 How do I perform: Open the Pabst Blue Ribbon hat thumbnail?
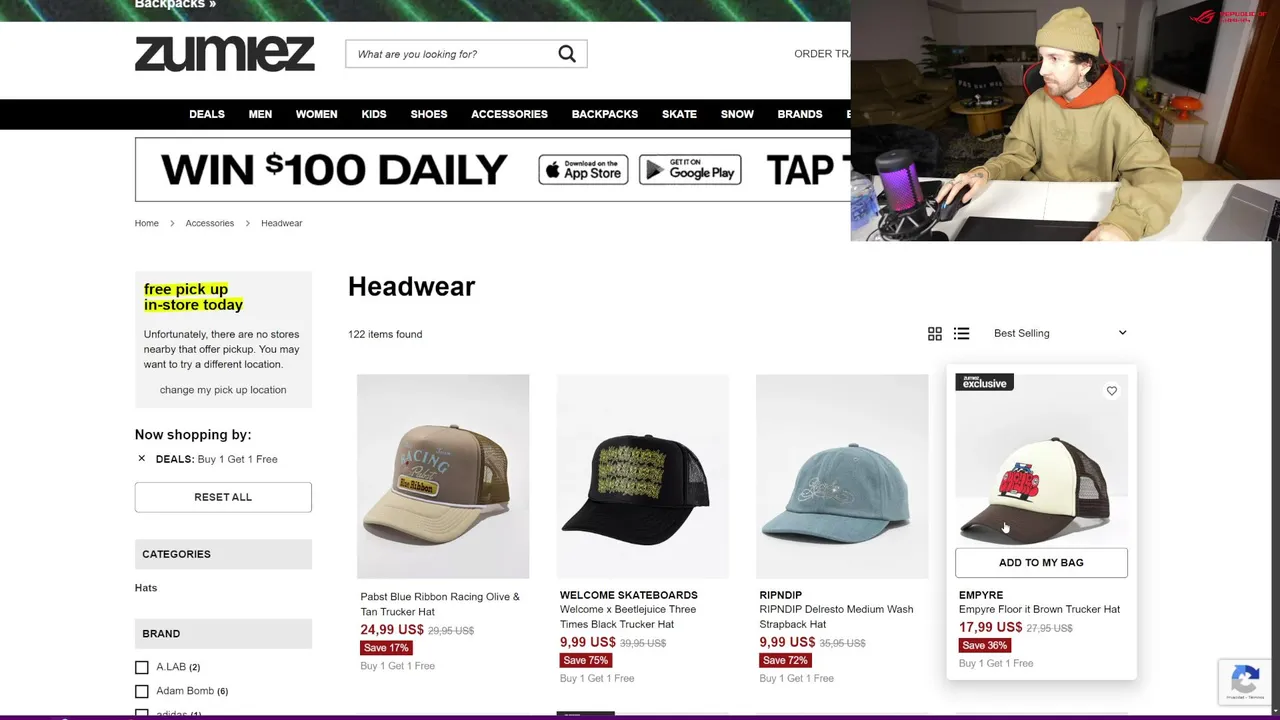(x=443, y=476)
